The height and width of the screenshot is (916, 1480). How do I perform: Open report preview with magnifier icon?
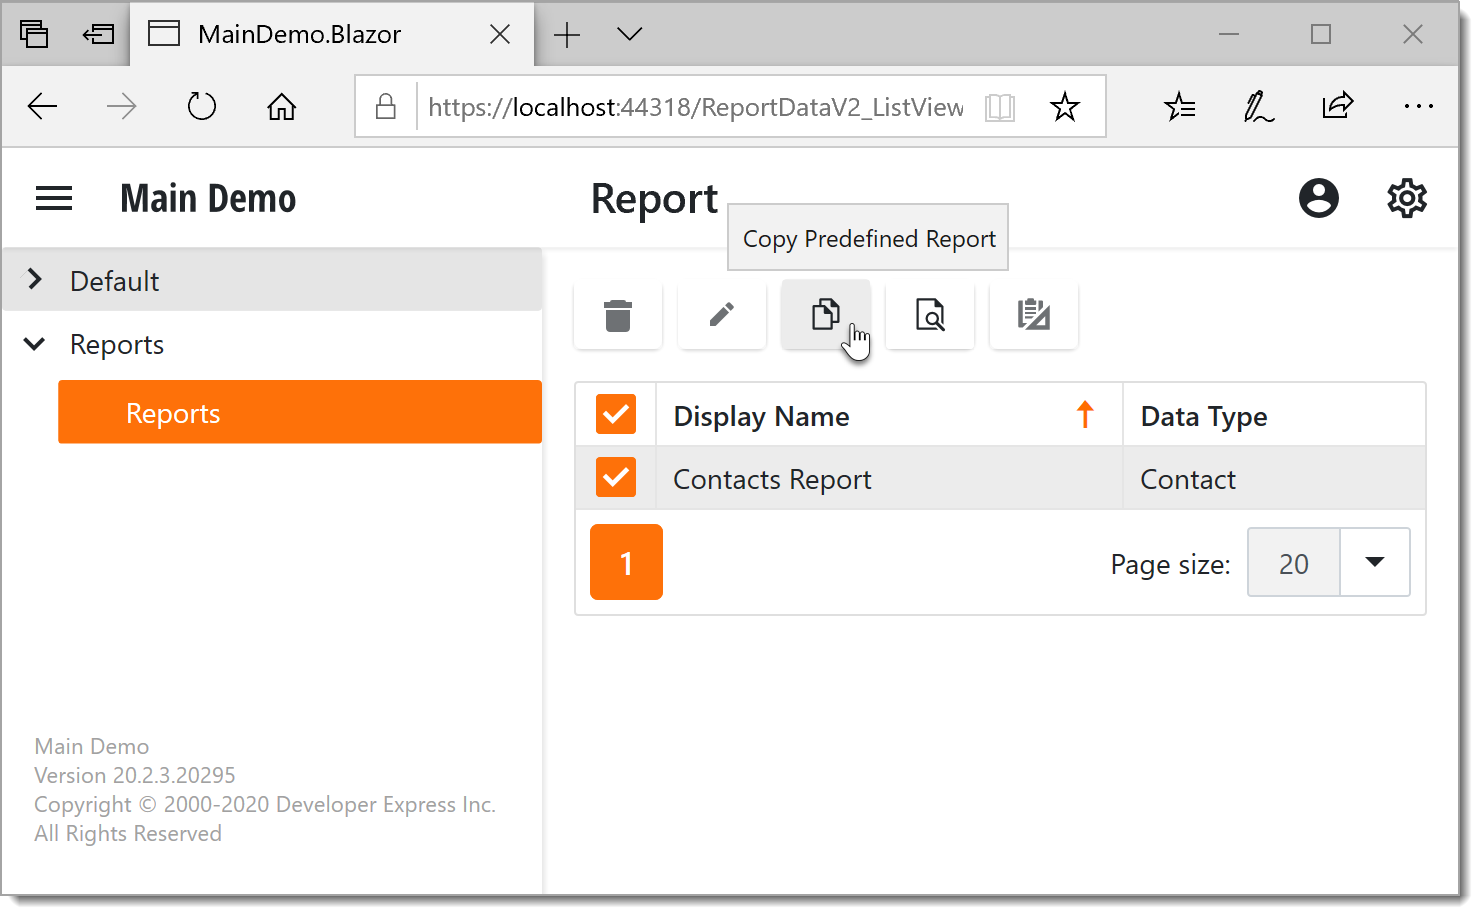930,316
